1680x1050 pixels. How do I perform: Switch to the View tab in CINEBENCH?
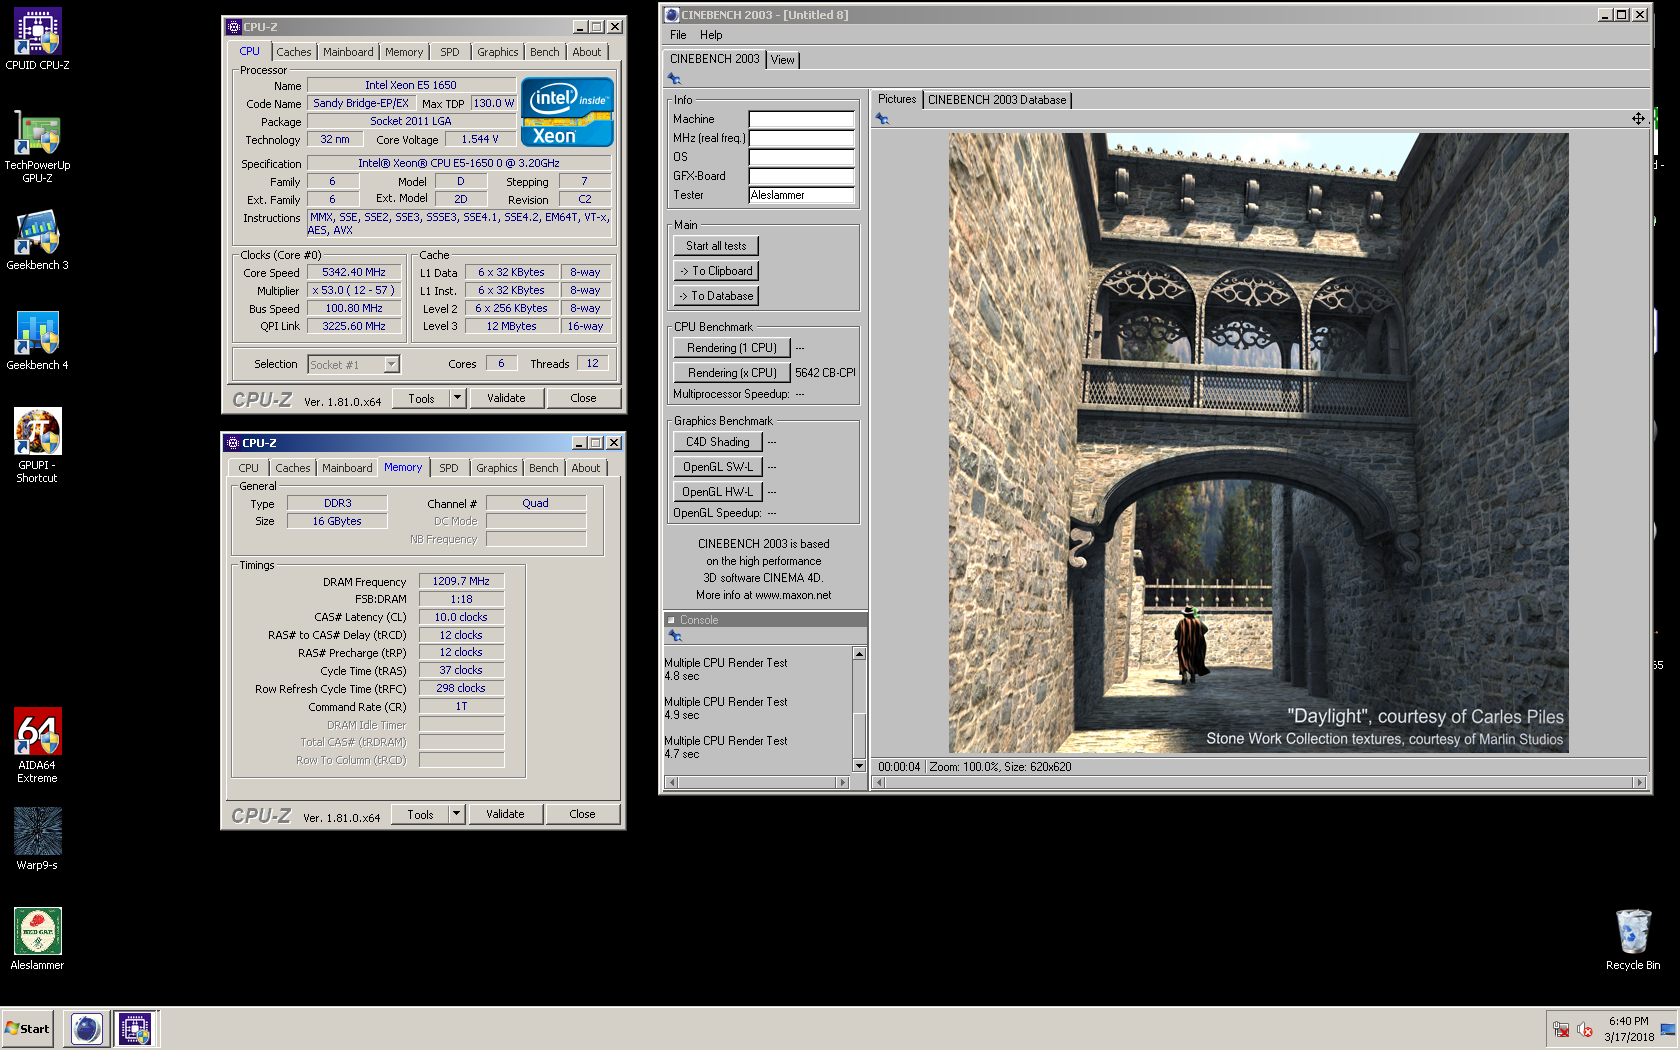tap(783, 60)
